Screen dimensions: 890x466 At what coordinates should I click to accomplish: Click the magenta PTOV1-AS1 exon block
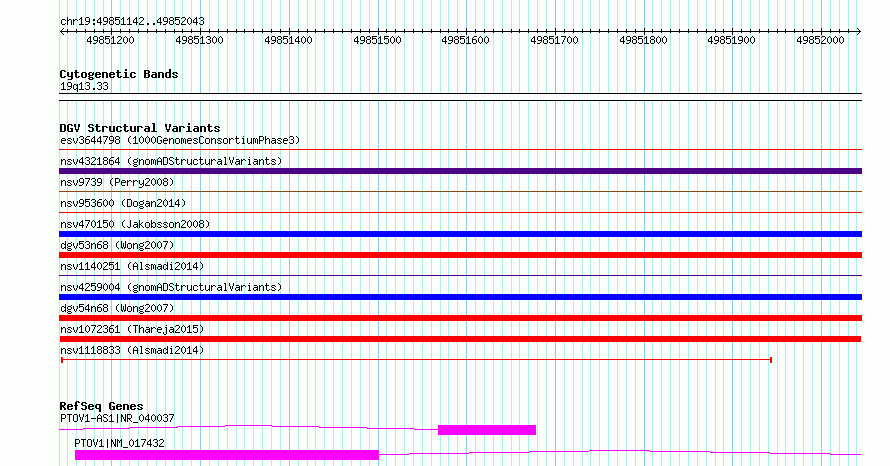click(487, 430)
